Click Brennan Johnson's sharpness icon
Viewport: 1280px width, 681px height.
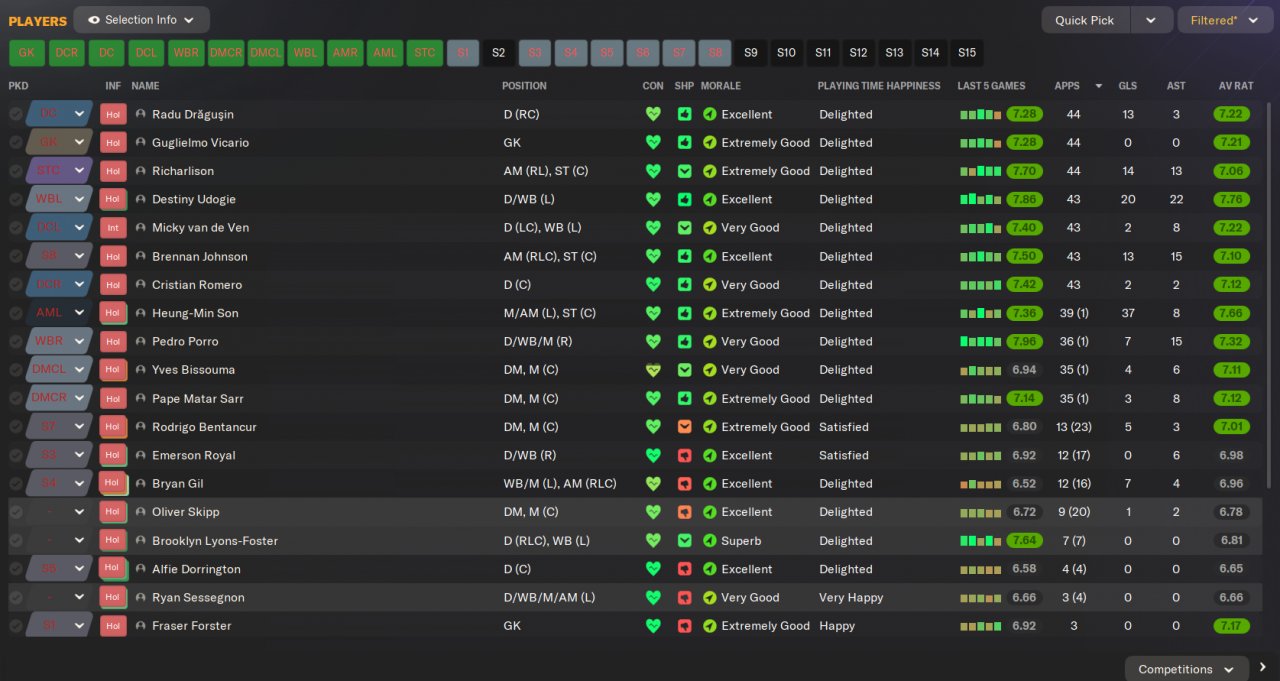point(684,257)
